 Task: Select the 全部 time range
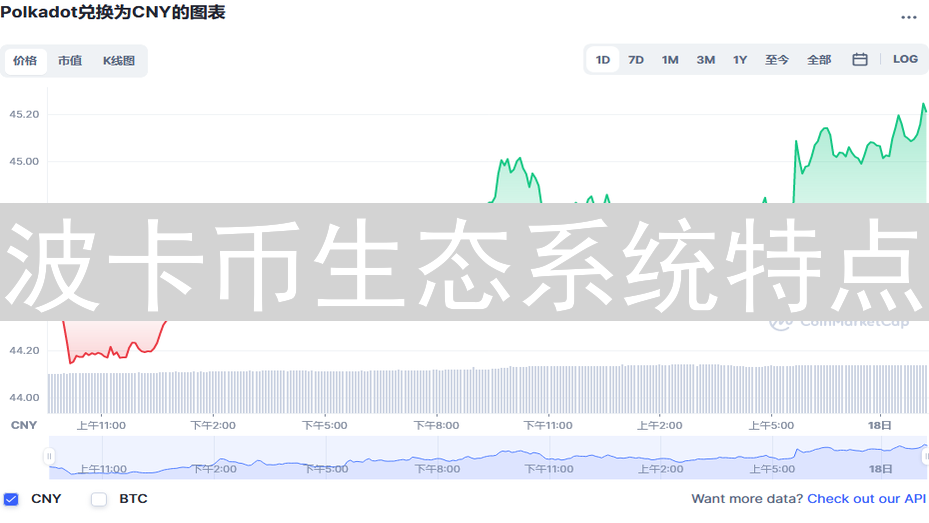[819, 60]
